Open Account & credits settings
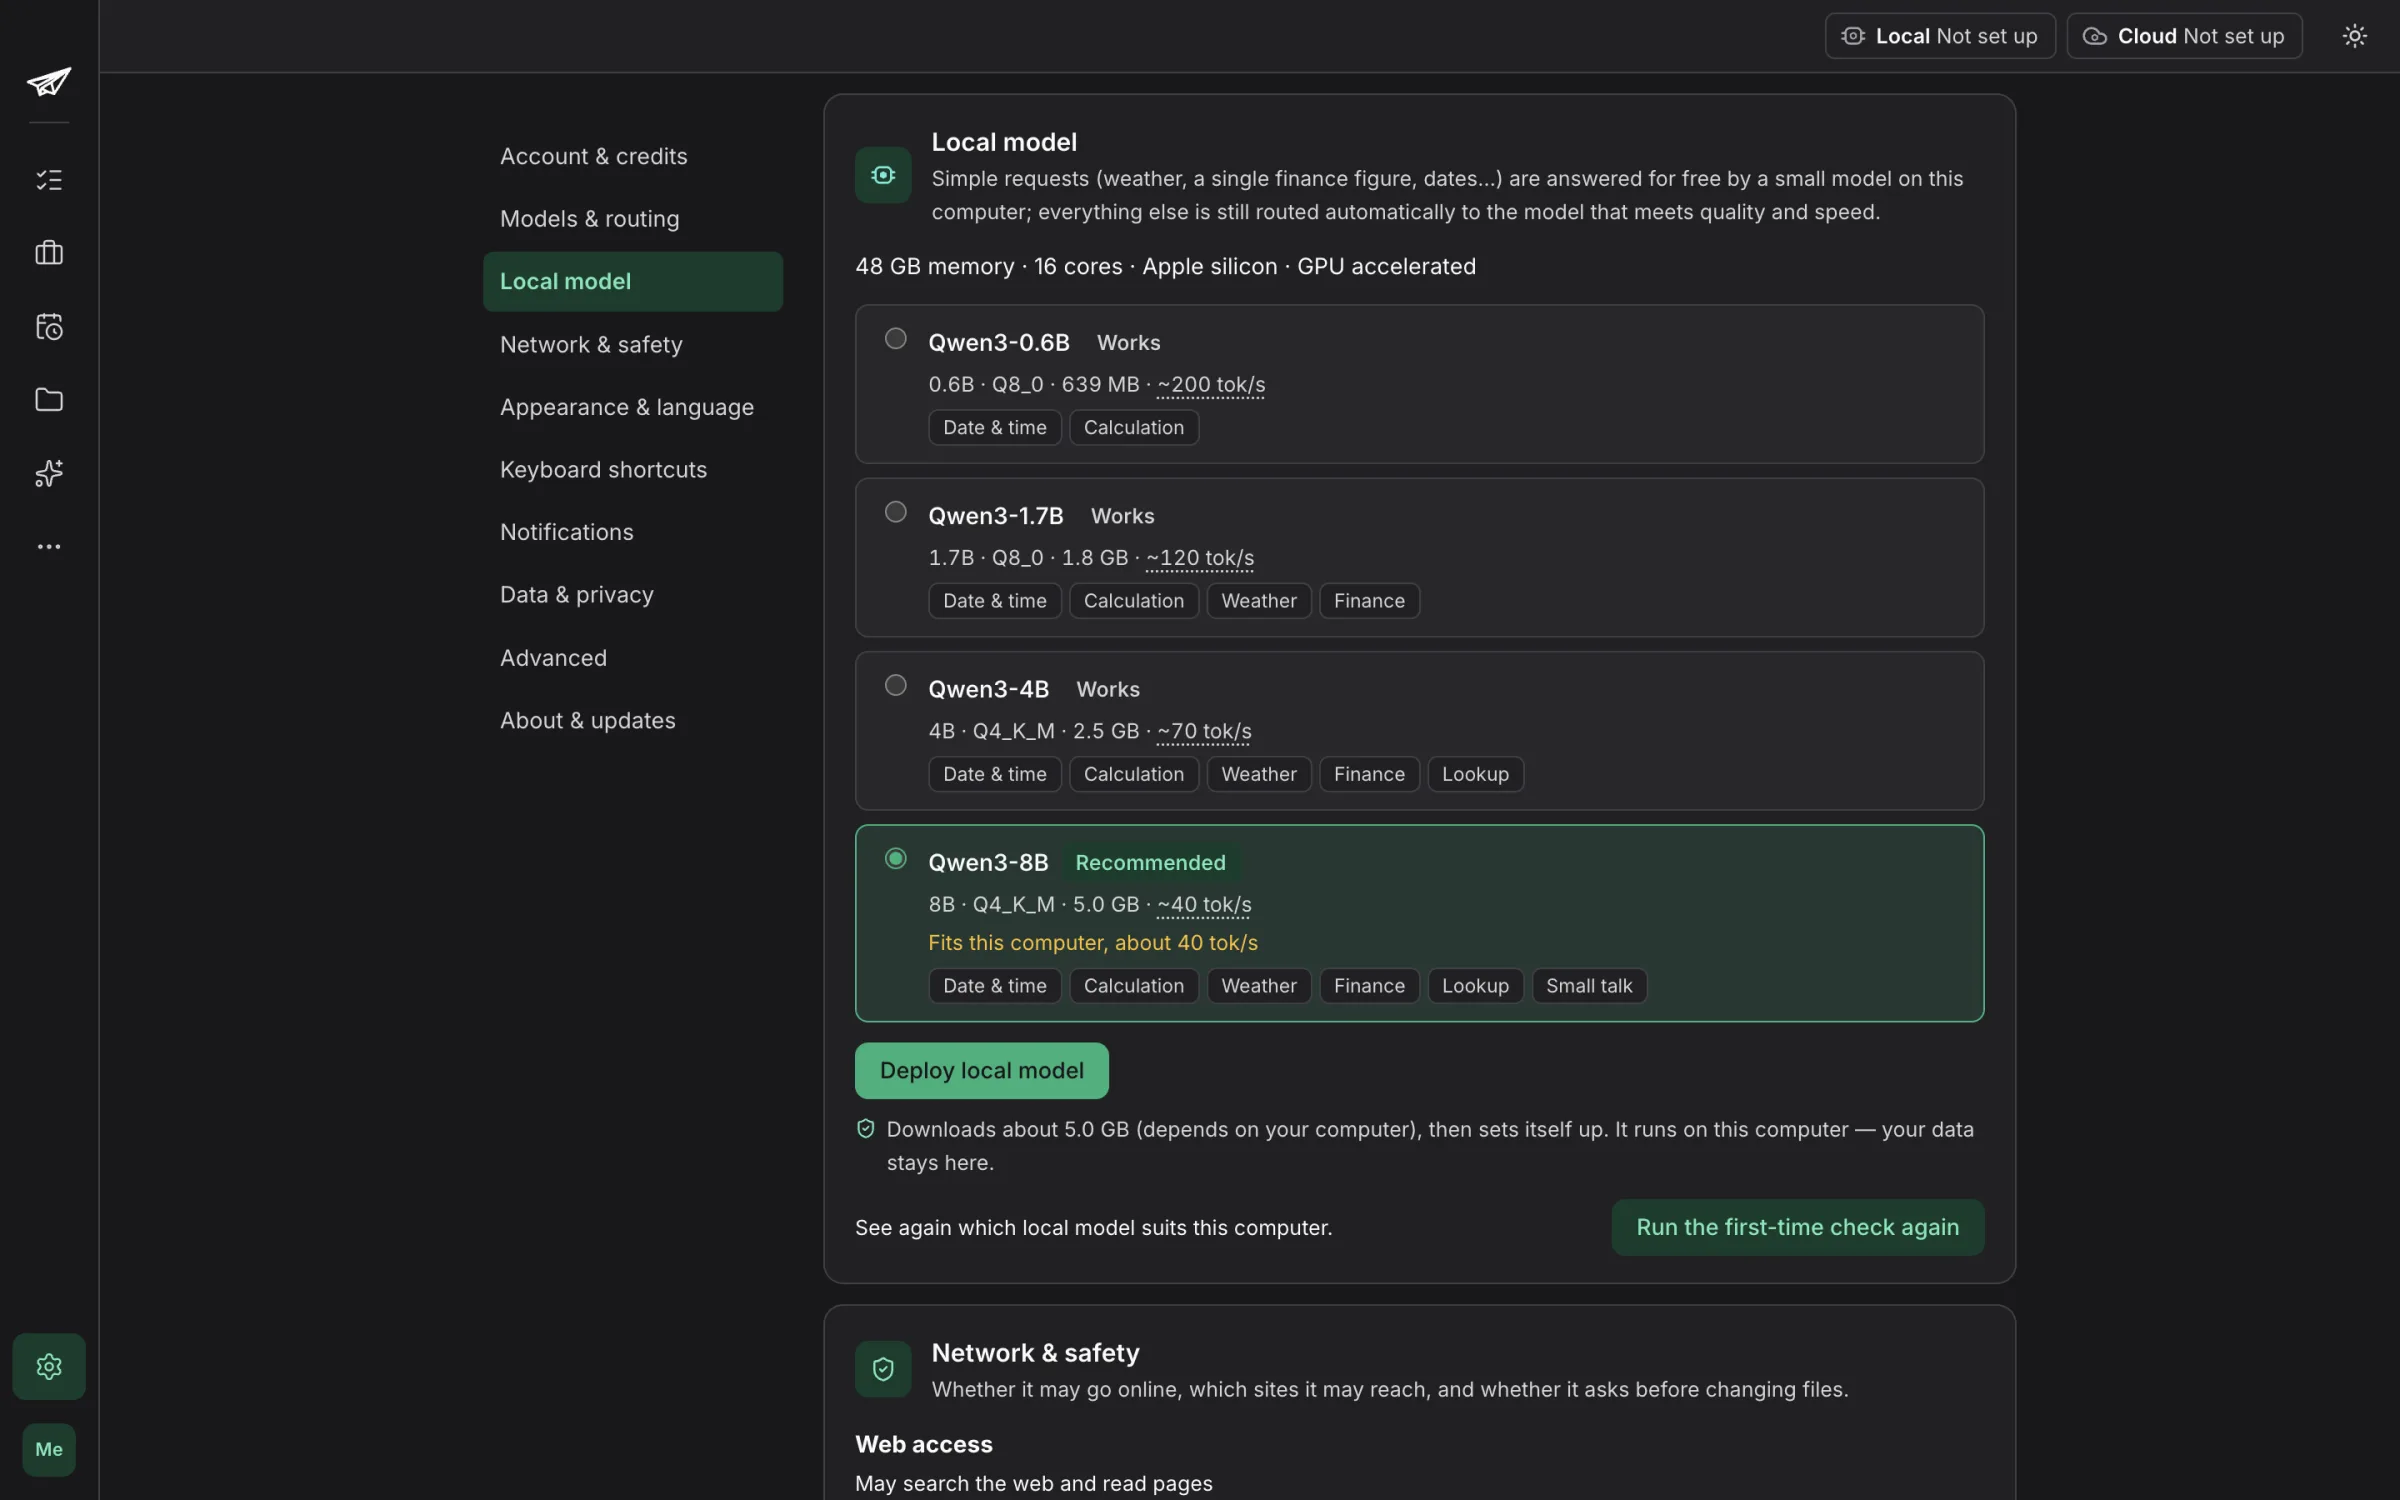 click(632, 156)
